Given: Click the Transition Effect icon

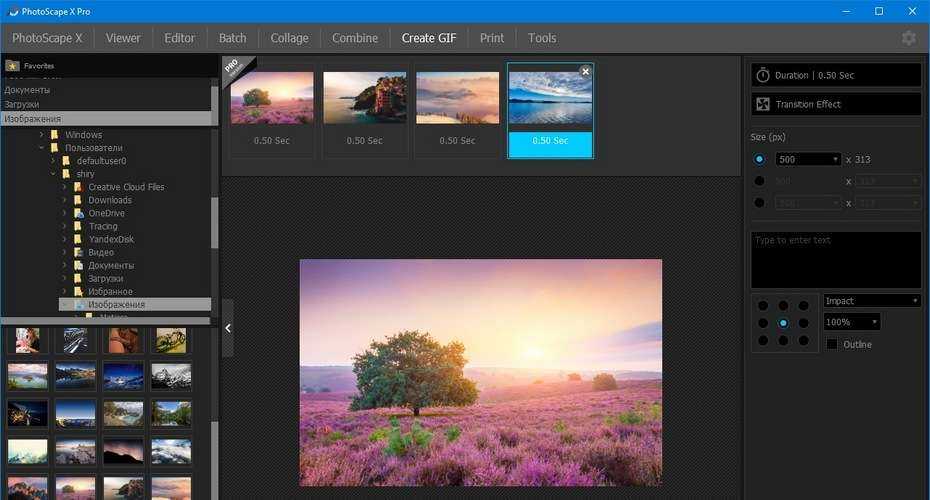Looking at the screenshot, I should 763,104.
